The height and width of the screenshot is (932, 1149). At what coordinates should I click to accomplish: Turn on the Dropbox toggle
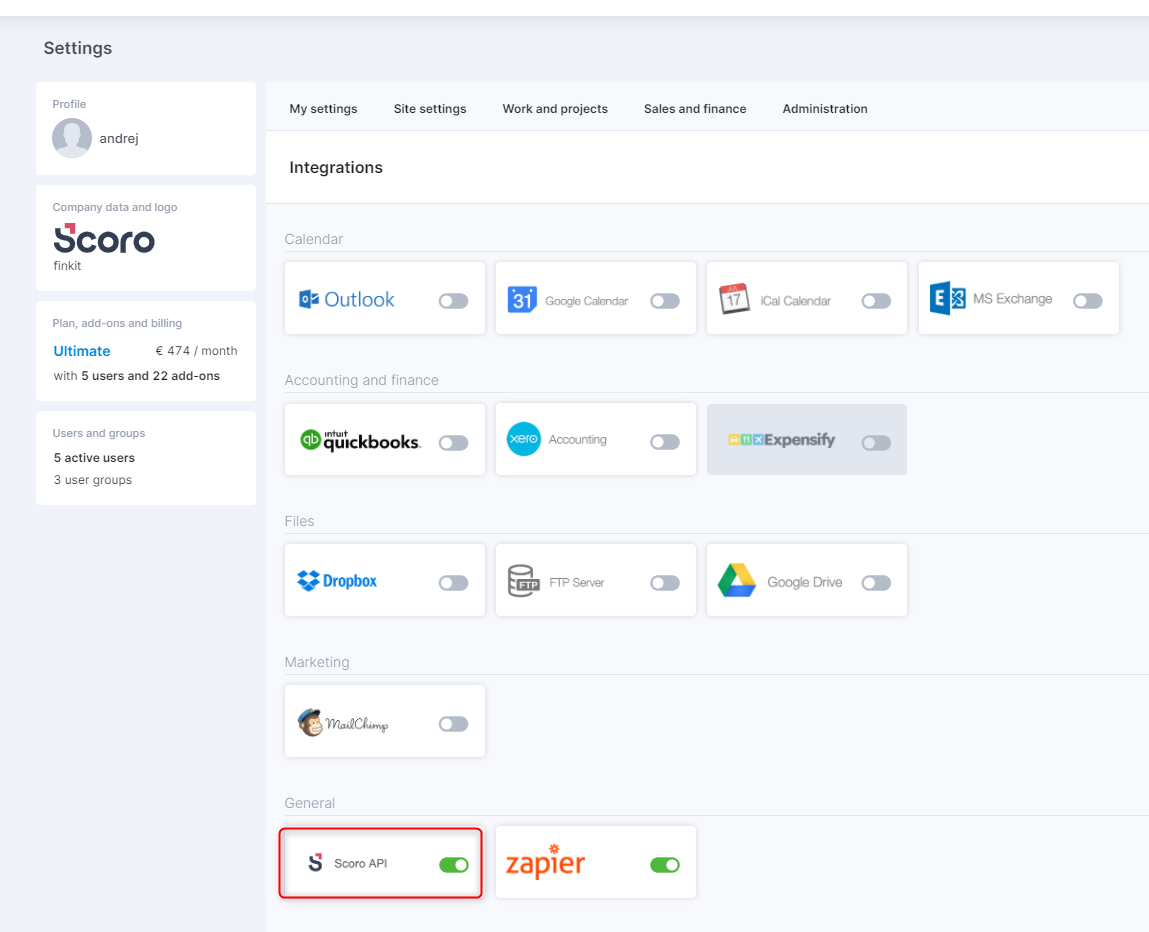tap(454, 582)
